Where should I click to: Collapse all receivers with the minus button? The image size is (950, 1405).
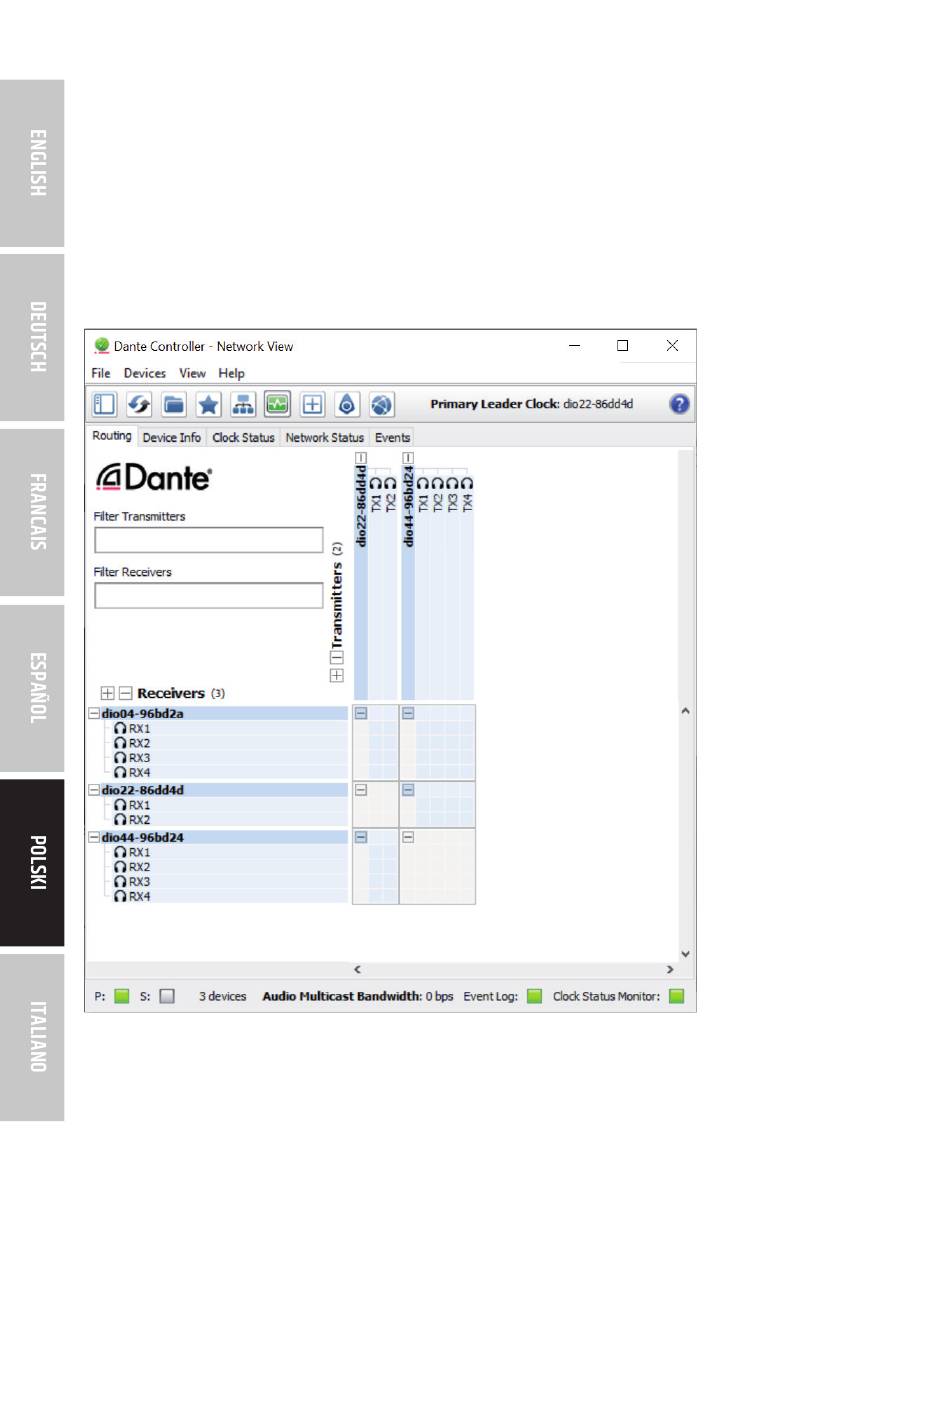(x=125, y=693)
